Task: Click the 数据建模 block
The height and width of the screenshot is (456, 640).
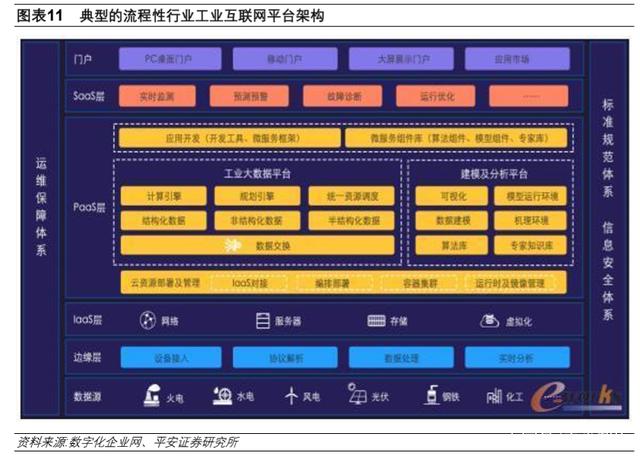Action: tap(451, 220)
